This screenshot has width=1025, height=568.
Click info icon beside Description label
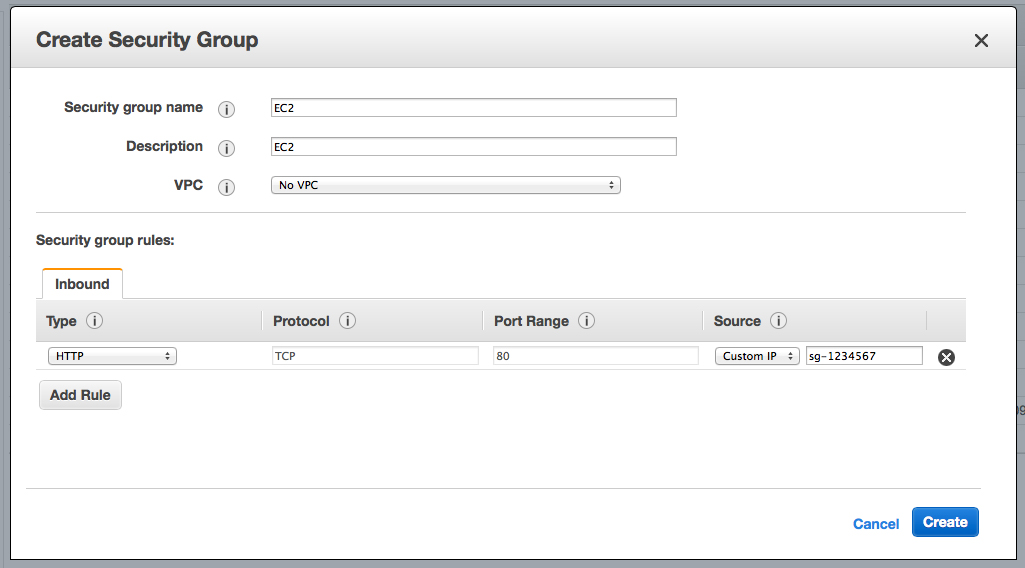pos(226,148)
